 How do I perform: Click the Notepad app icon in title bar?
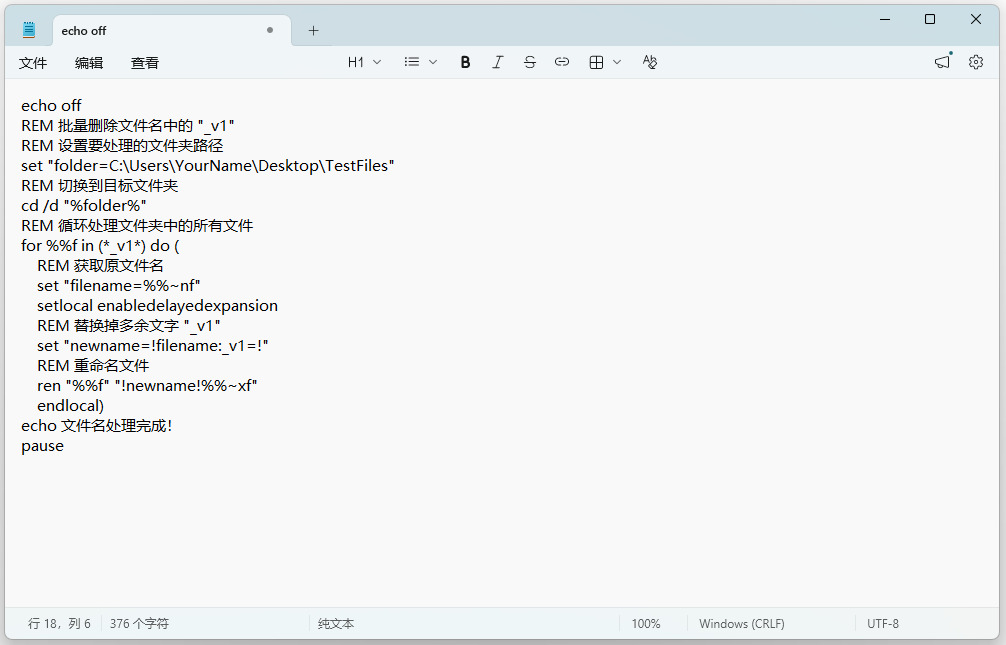pyautogui.click(x=29, y=30)
